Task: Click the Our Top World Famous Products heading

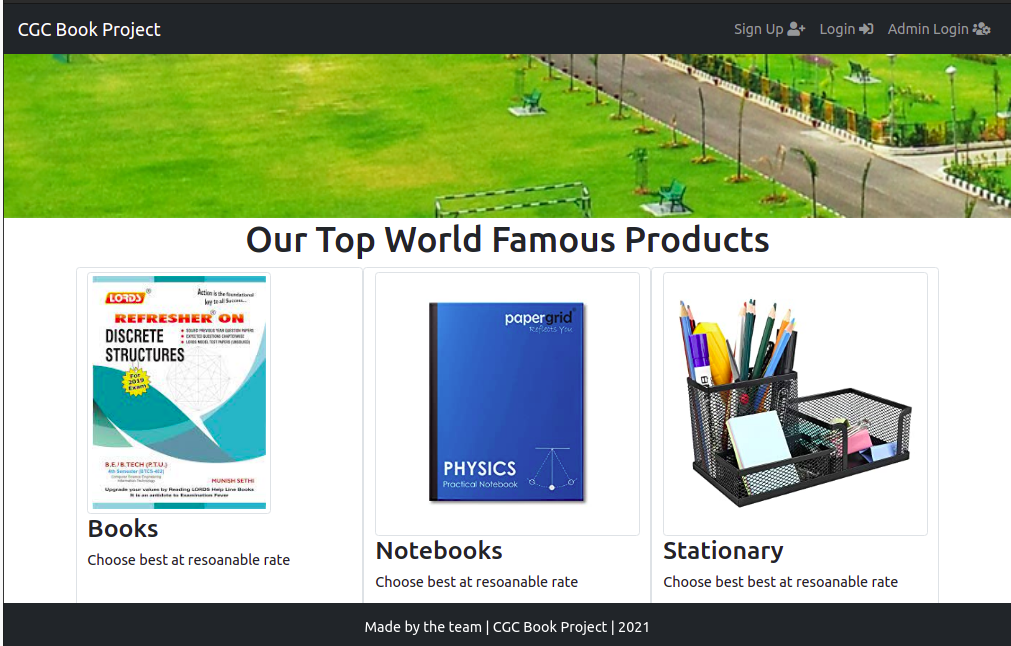Action: (507, 240)
